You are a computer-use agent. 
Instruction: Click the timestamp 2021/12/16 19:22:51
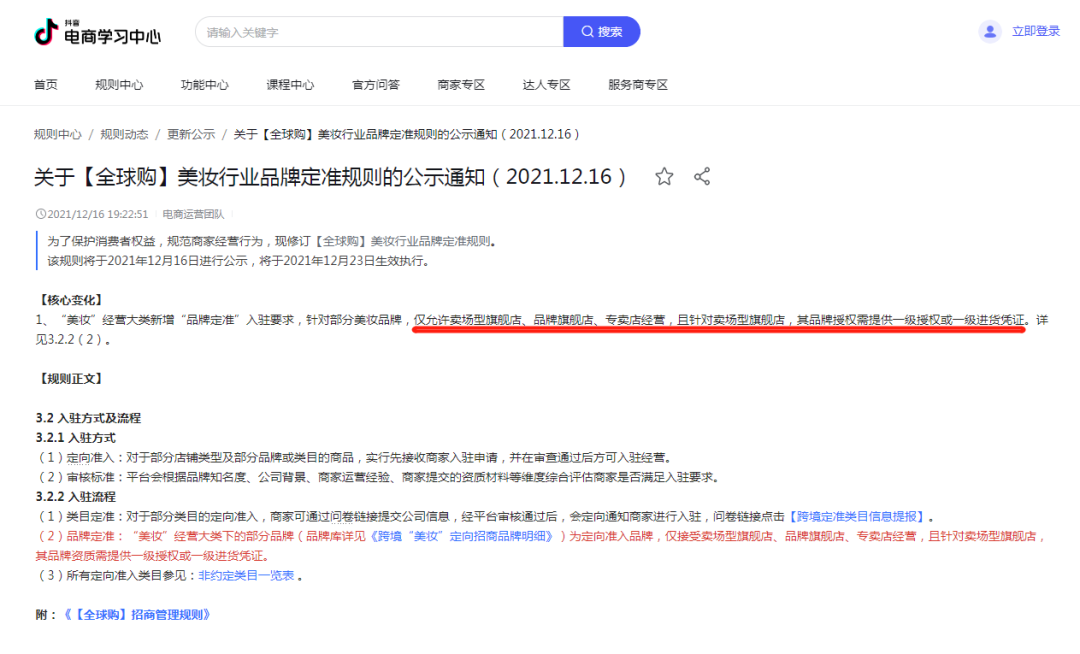point(97,214)
